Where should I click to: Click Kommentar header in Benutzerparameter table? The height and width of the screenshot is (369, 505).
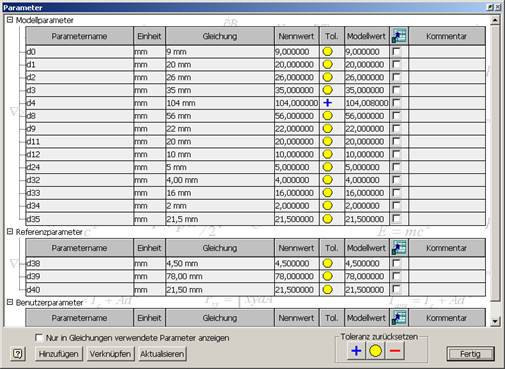point(447,318)
